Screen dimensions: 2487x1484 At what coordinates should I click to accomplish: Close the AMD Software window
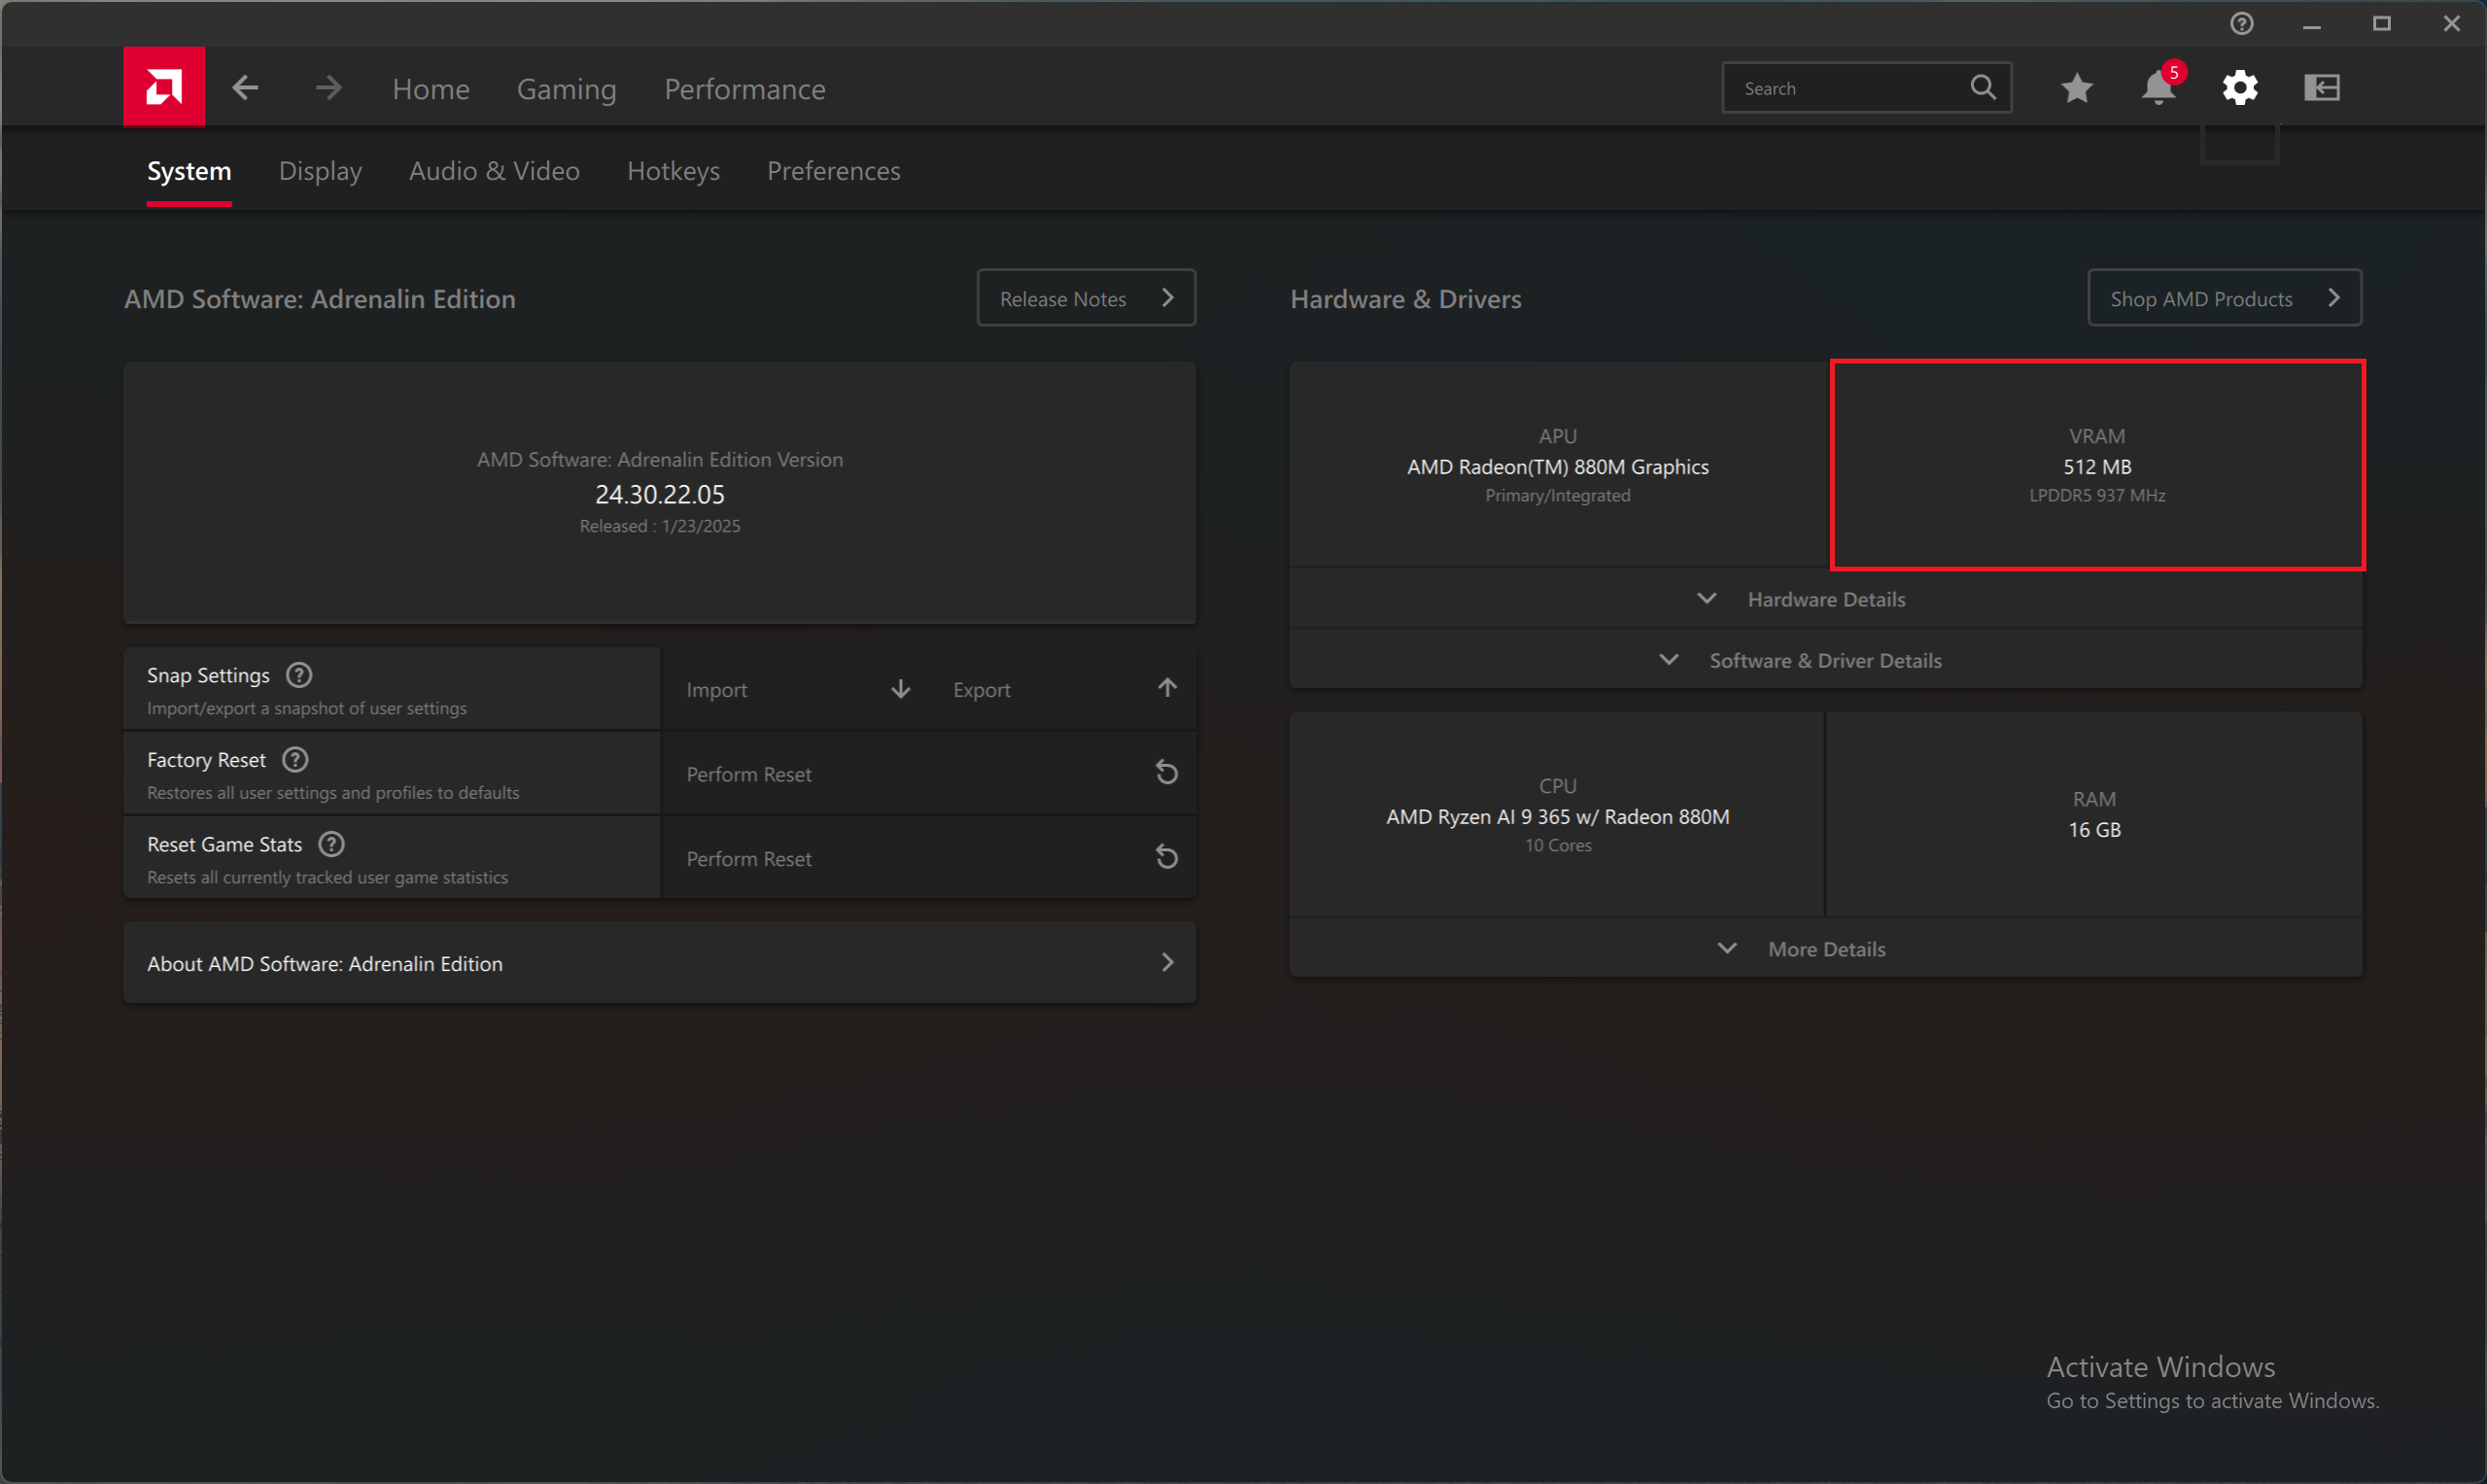(x=2452, y=24)
